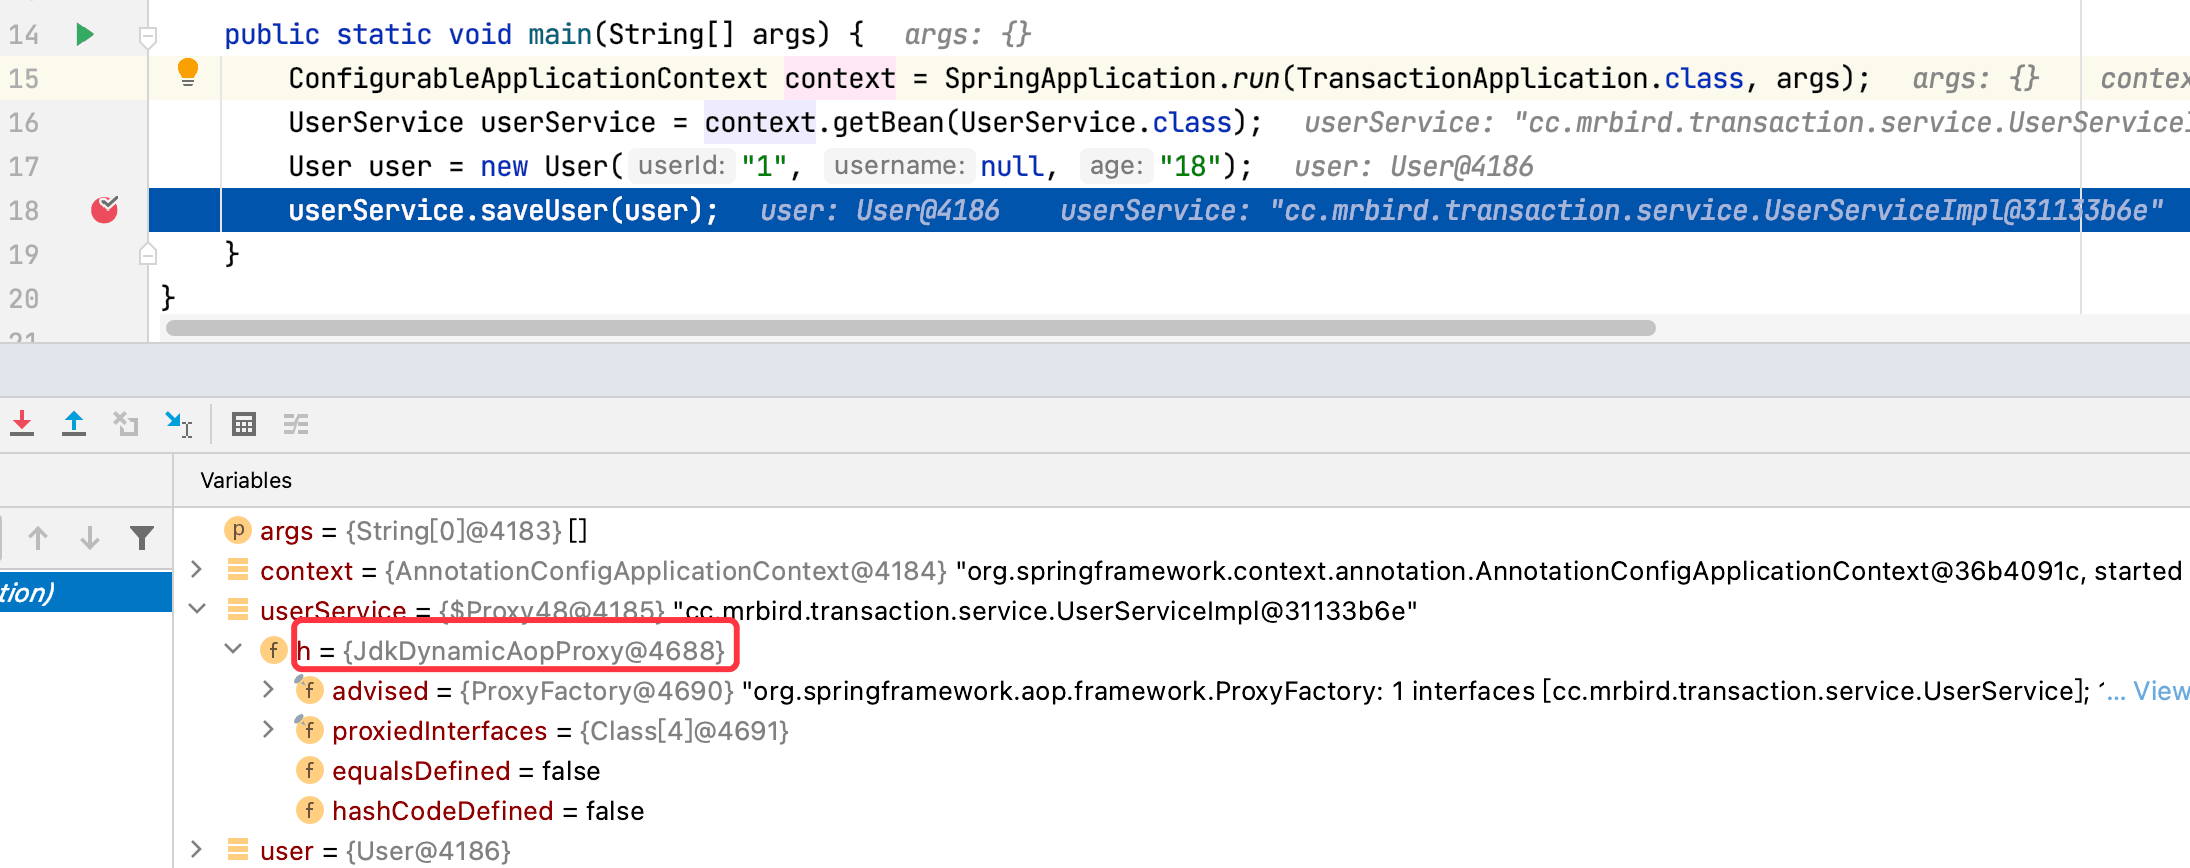Click the Step Into download-arrow icon
This screenshot has height=868, width=2190.
click(x=22, y=424)
